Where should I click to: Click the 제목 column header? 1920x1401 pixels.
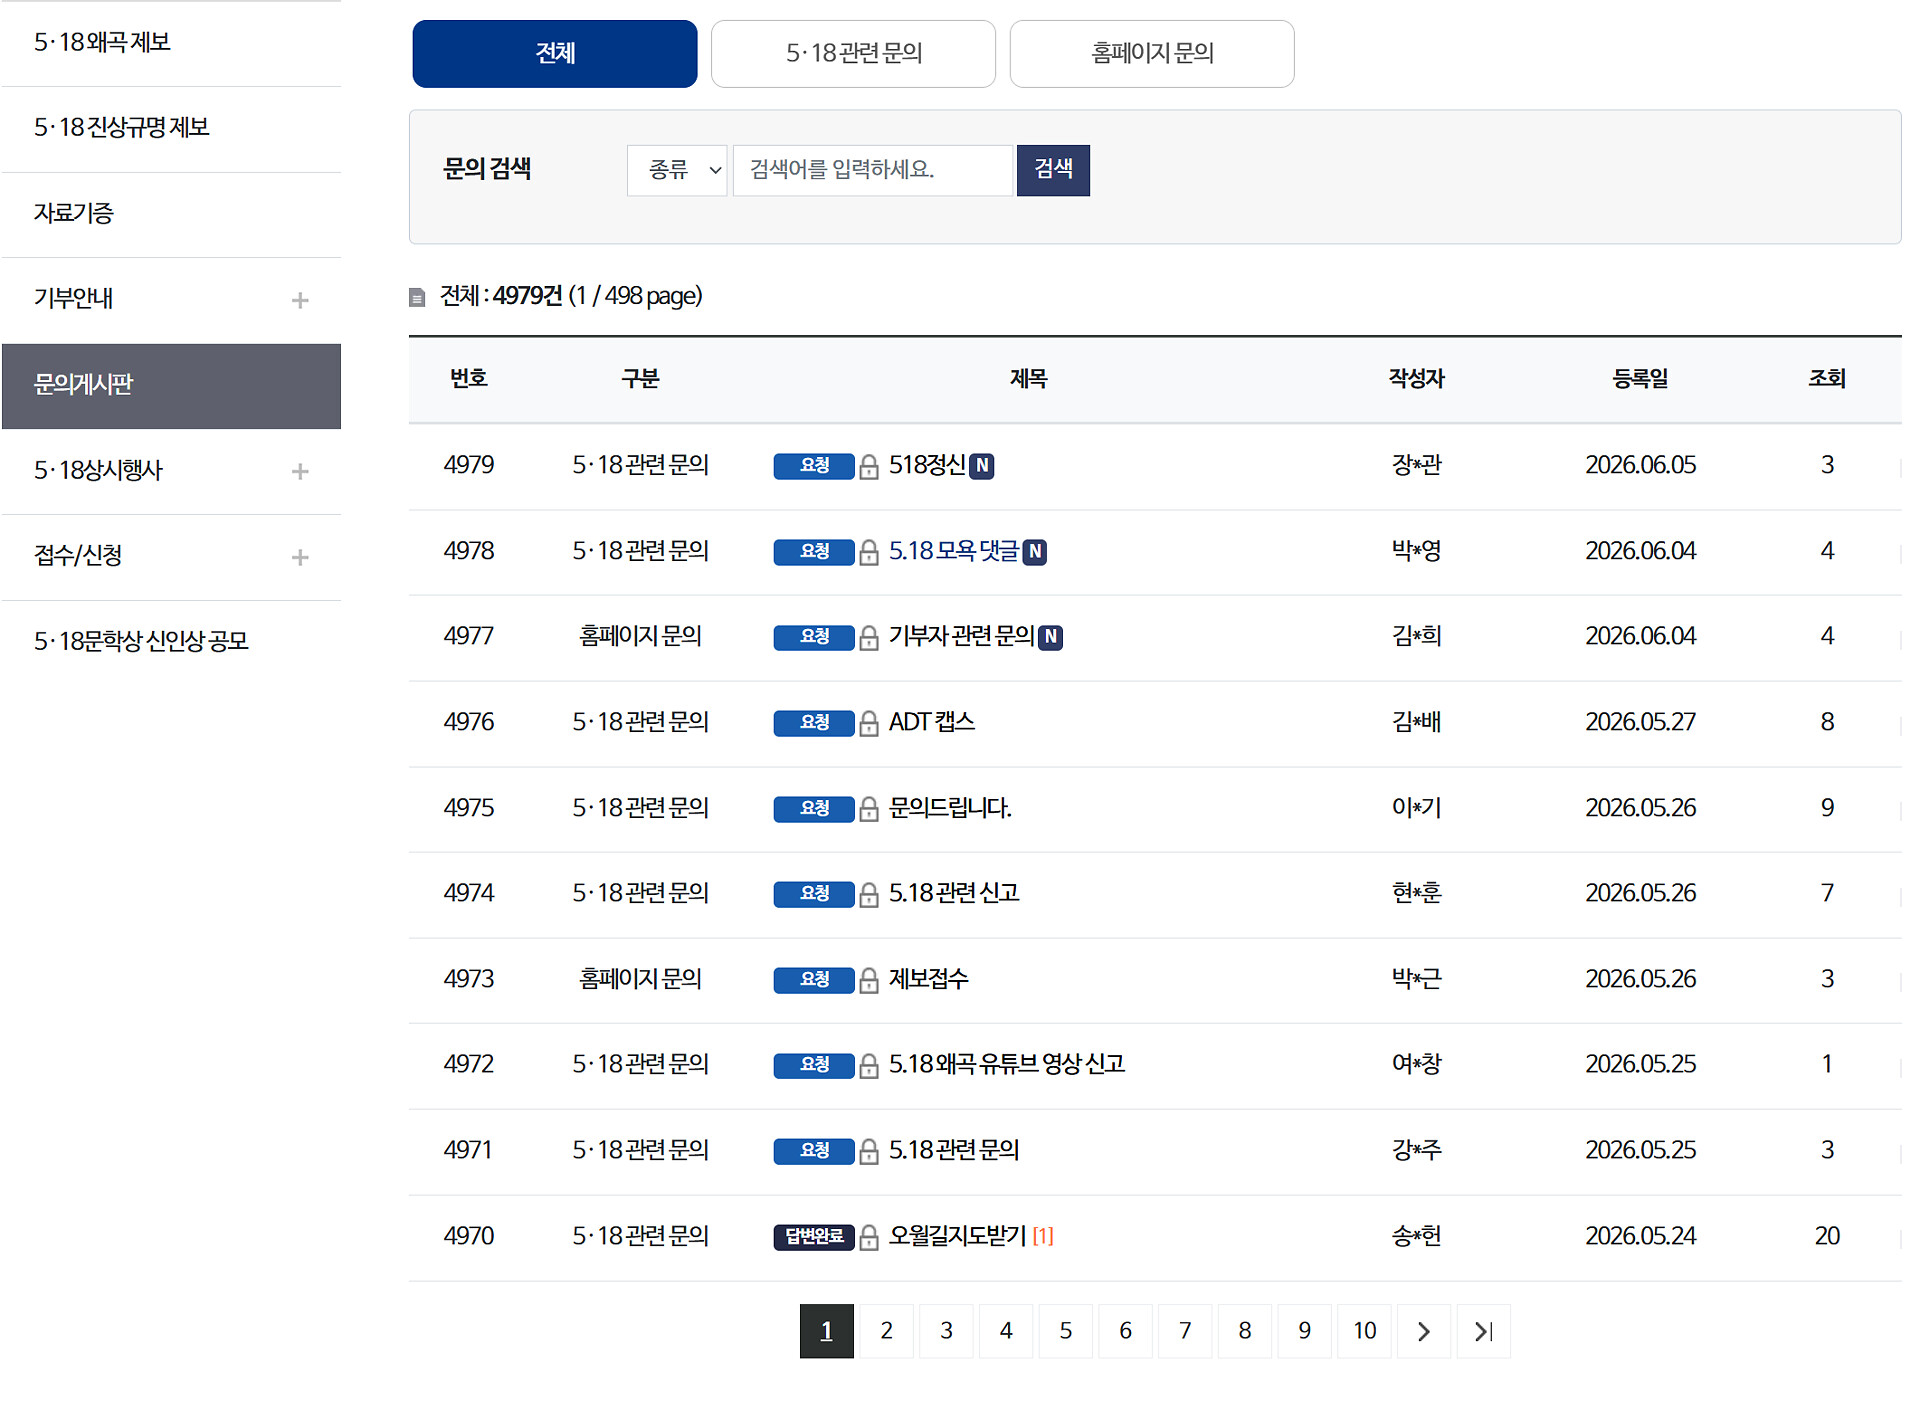pos(1028,379)
